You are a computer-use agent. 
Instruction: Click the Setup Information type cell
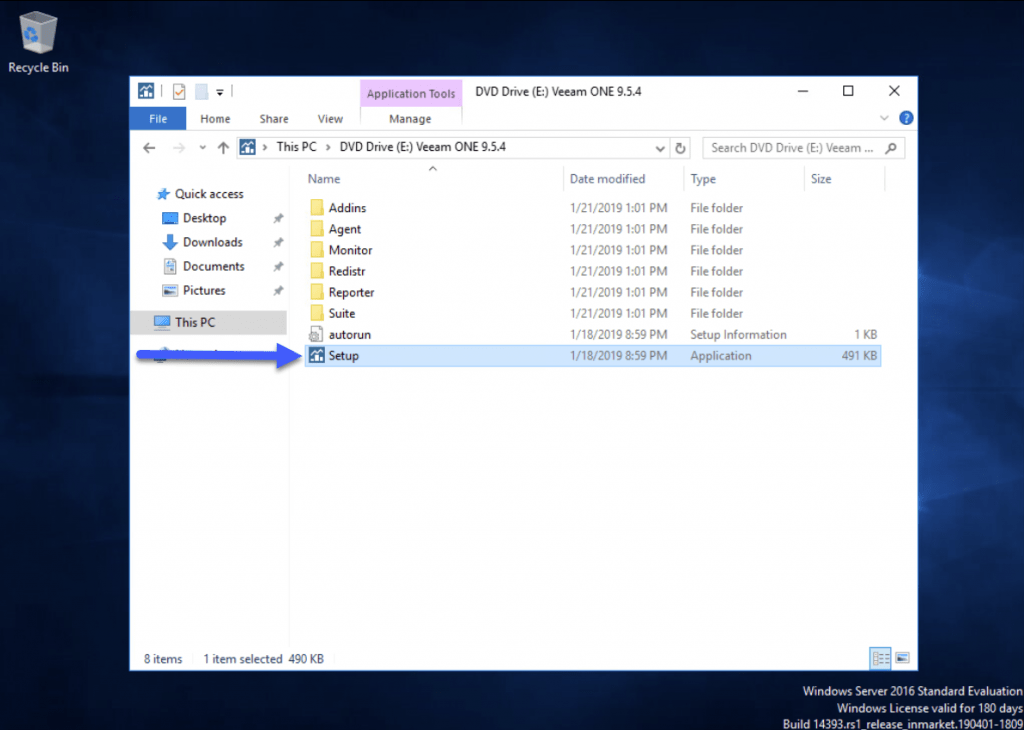pos(738,335)
